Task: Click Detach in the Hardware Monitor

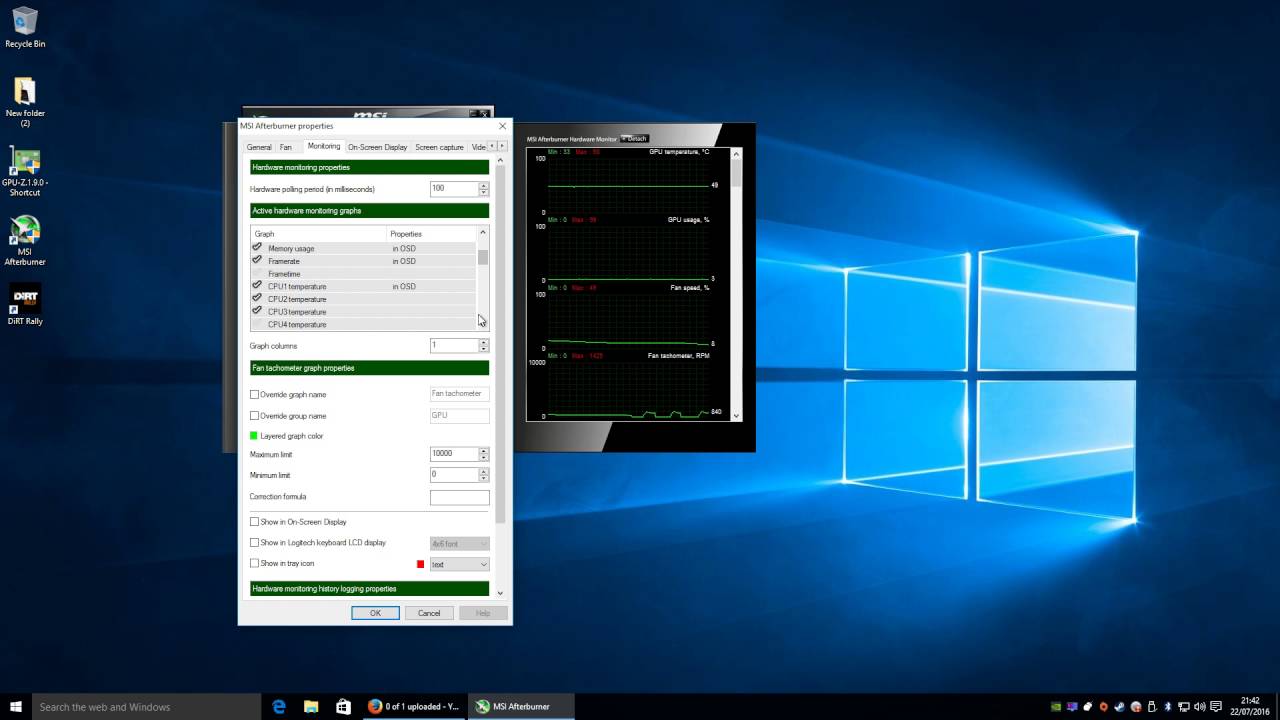Action: tap(635, 138)
